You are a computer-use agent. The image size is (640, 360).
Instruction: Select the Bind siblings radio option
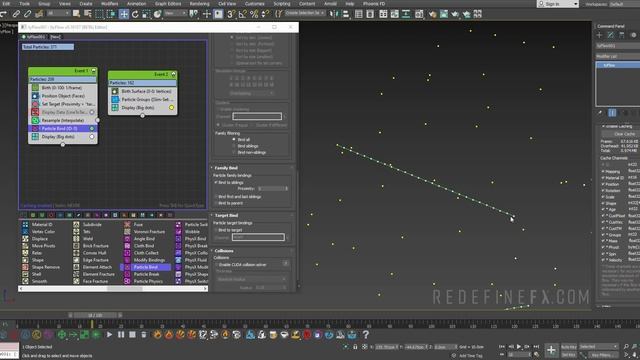click(234, 146)
